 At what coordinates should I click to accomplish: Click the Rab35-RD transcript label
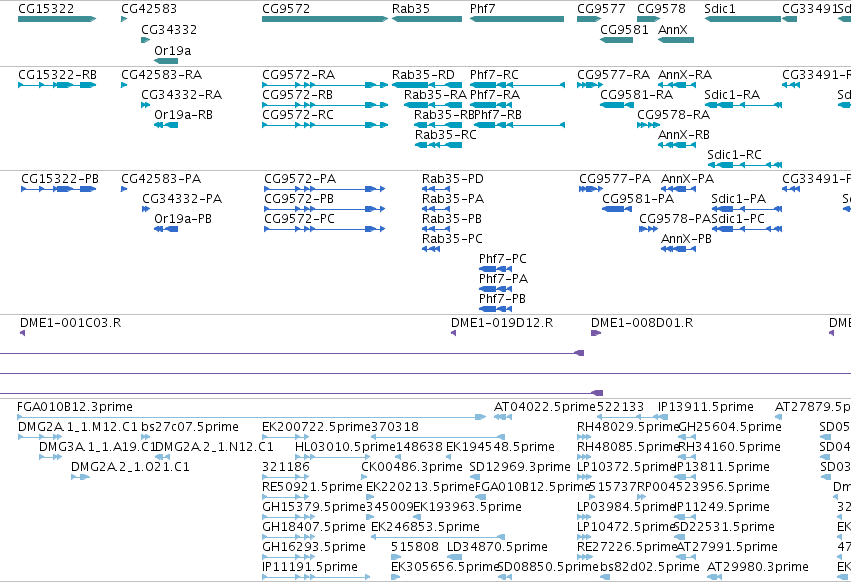point(423,74)
